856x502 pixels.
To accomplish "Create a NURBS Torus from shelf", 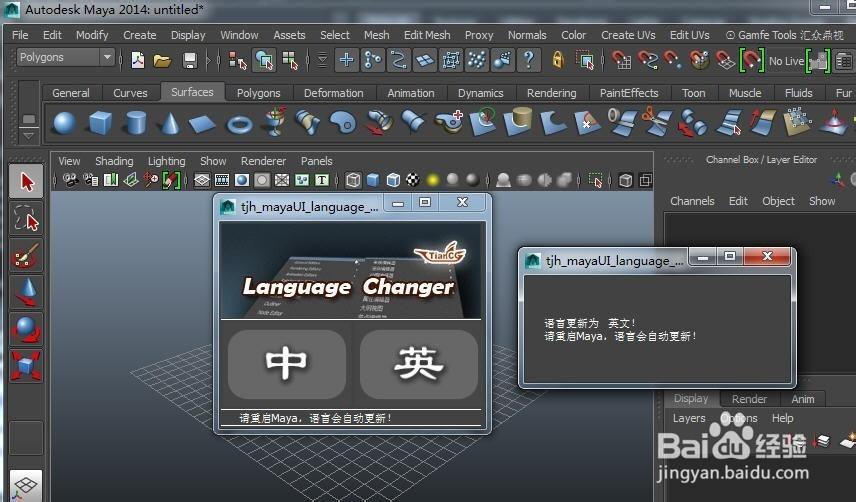I will [x=239, y=124].
